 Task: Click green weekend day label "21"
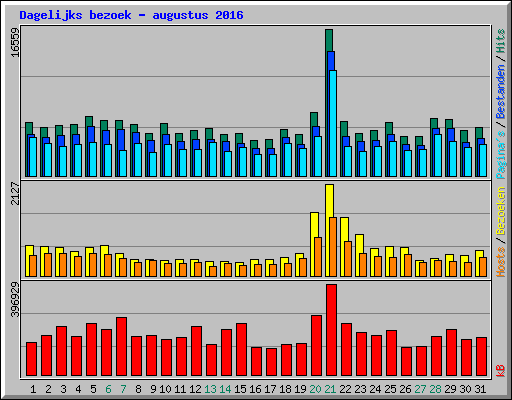[x=330, y=389]
